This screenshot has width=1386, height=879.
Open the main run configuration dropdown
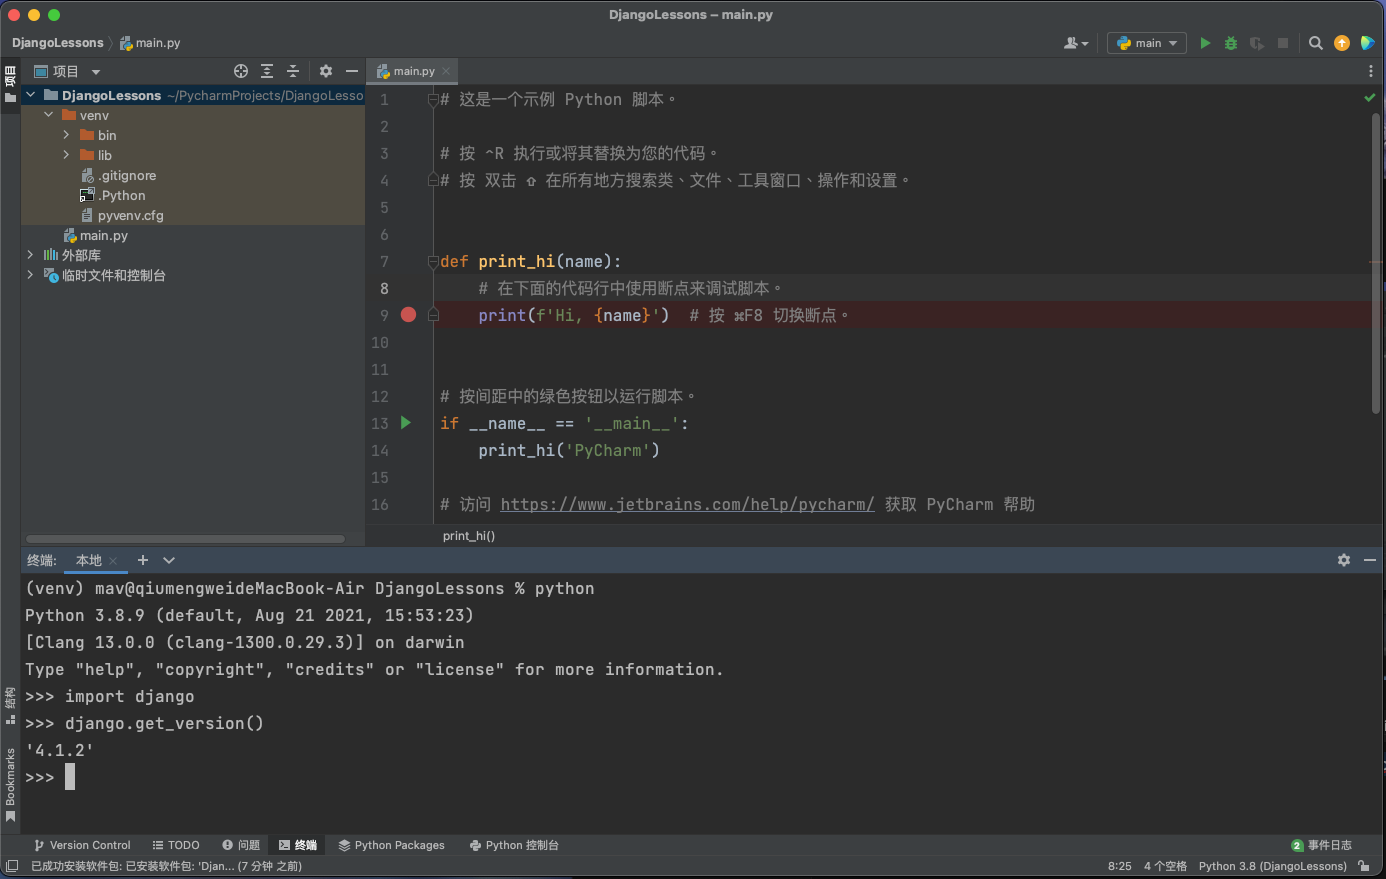(1147, 43)
